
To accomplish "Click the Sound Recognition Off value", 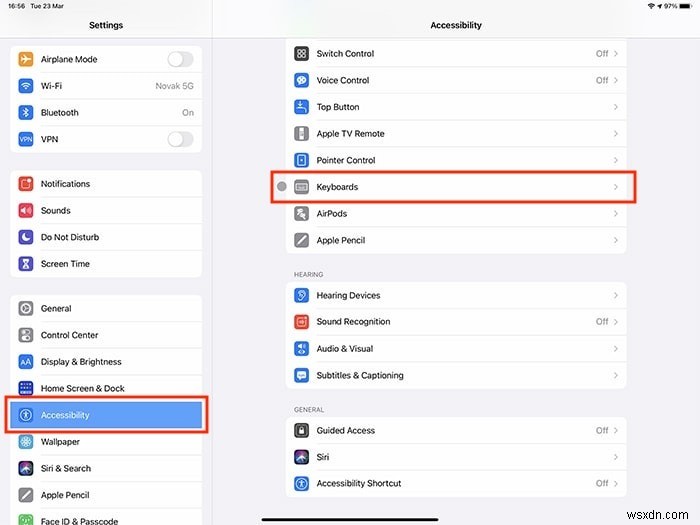I will (602, 321).
